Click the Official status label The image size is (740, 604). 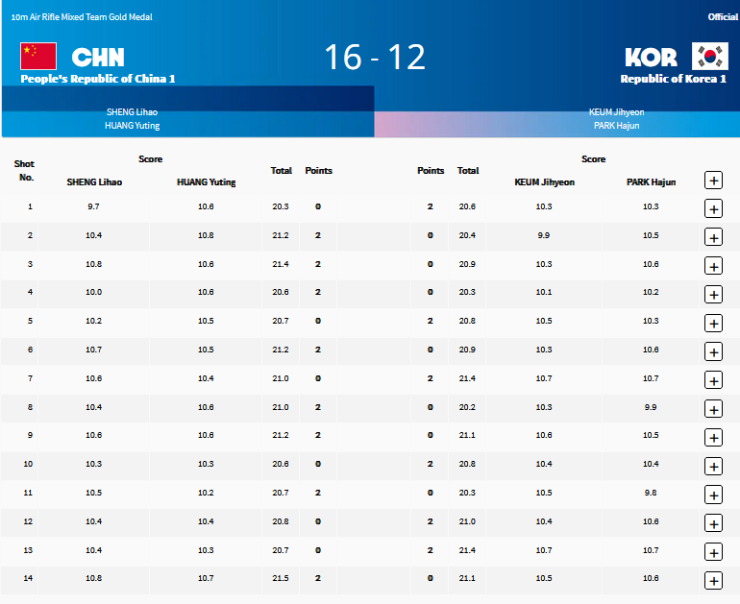723,17
